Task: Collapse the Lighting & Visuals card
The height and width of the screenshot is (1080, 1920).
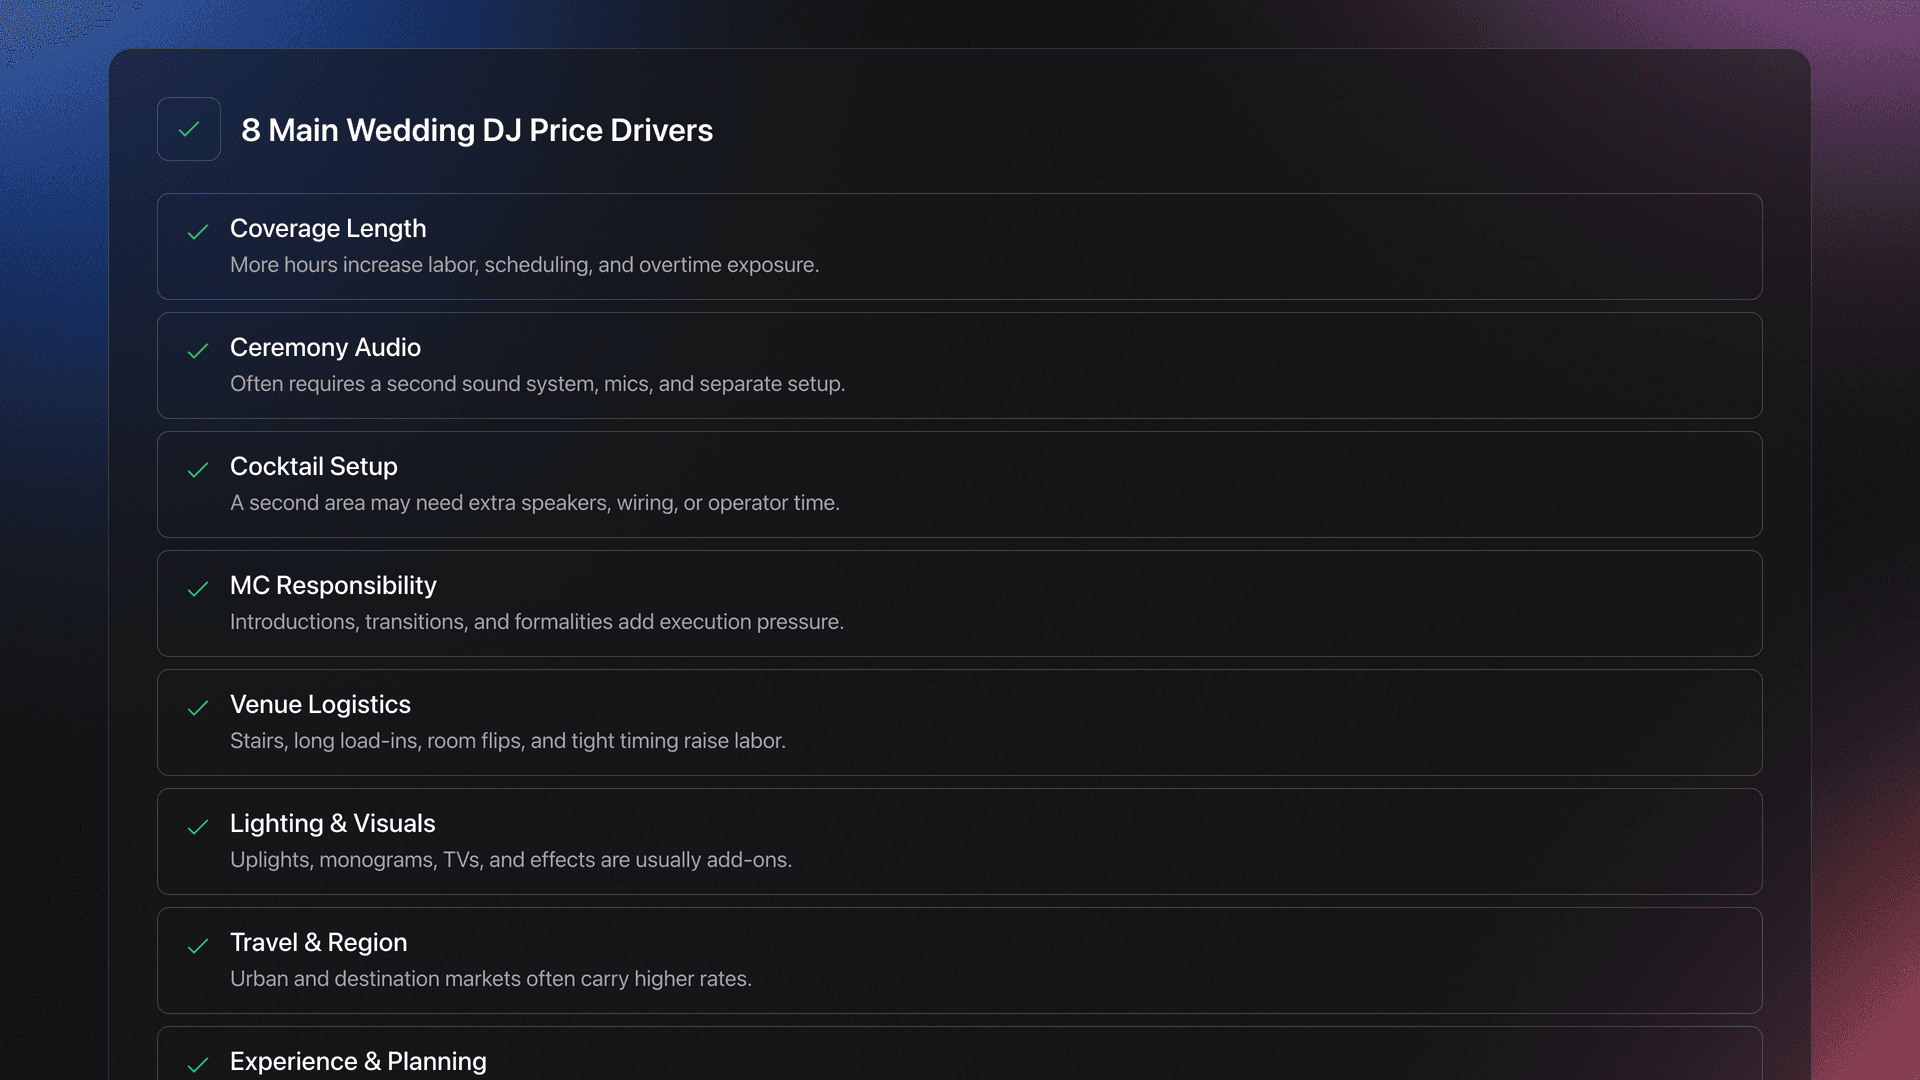Action: (960, 841)
